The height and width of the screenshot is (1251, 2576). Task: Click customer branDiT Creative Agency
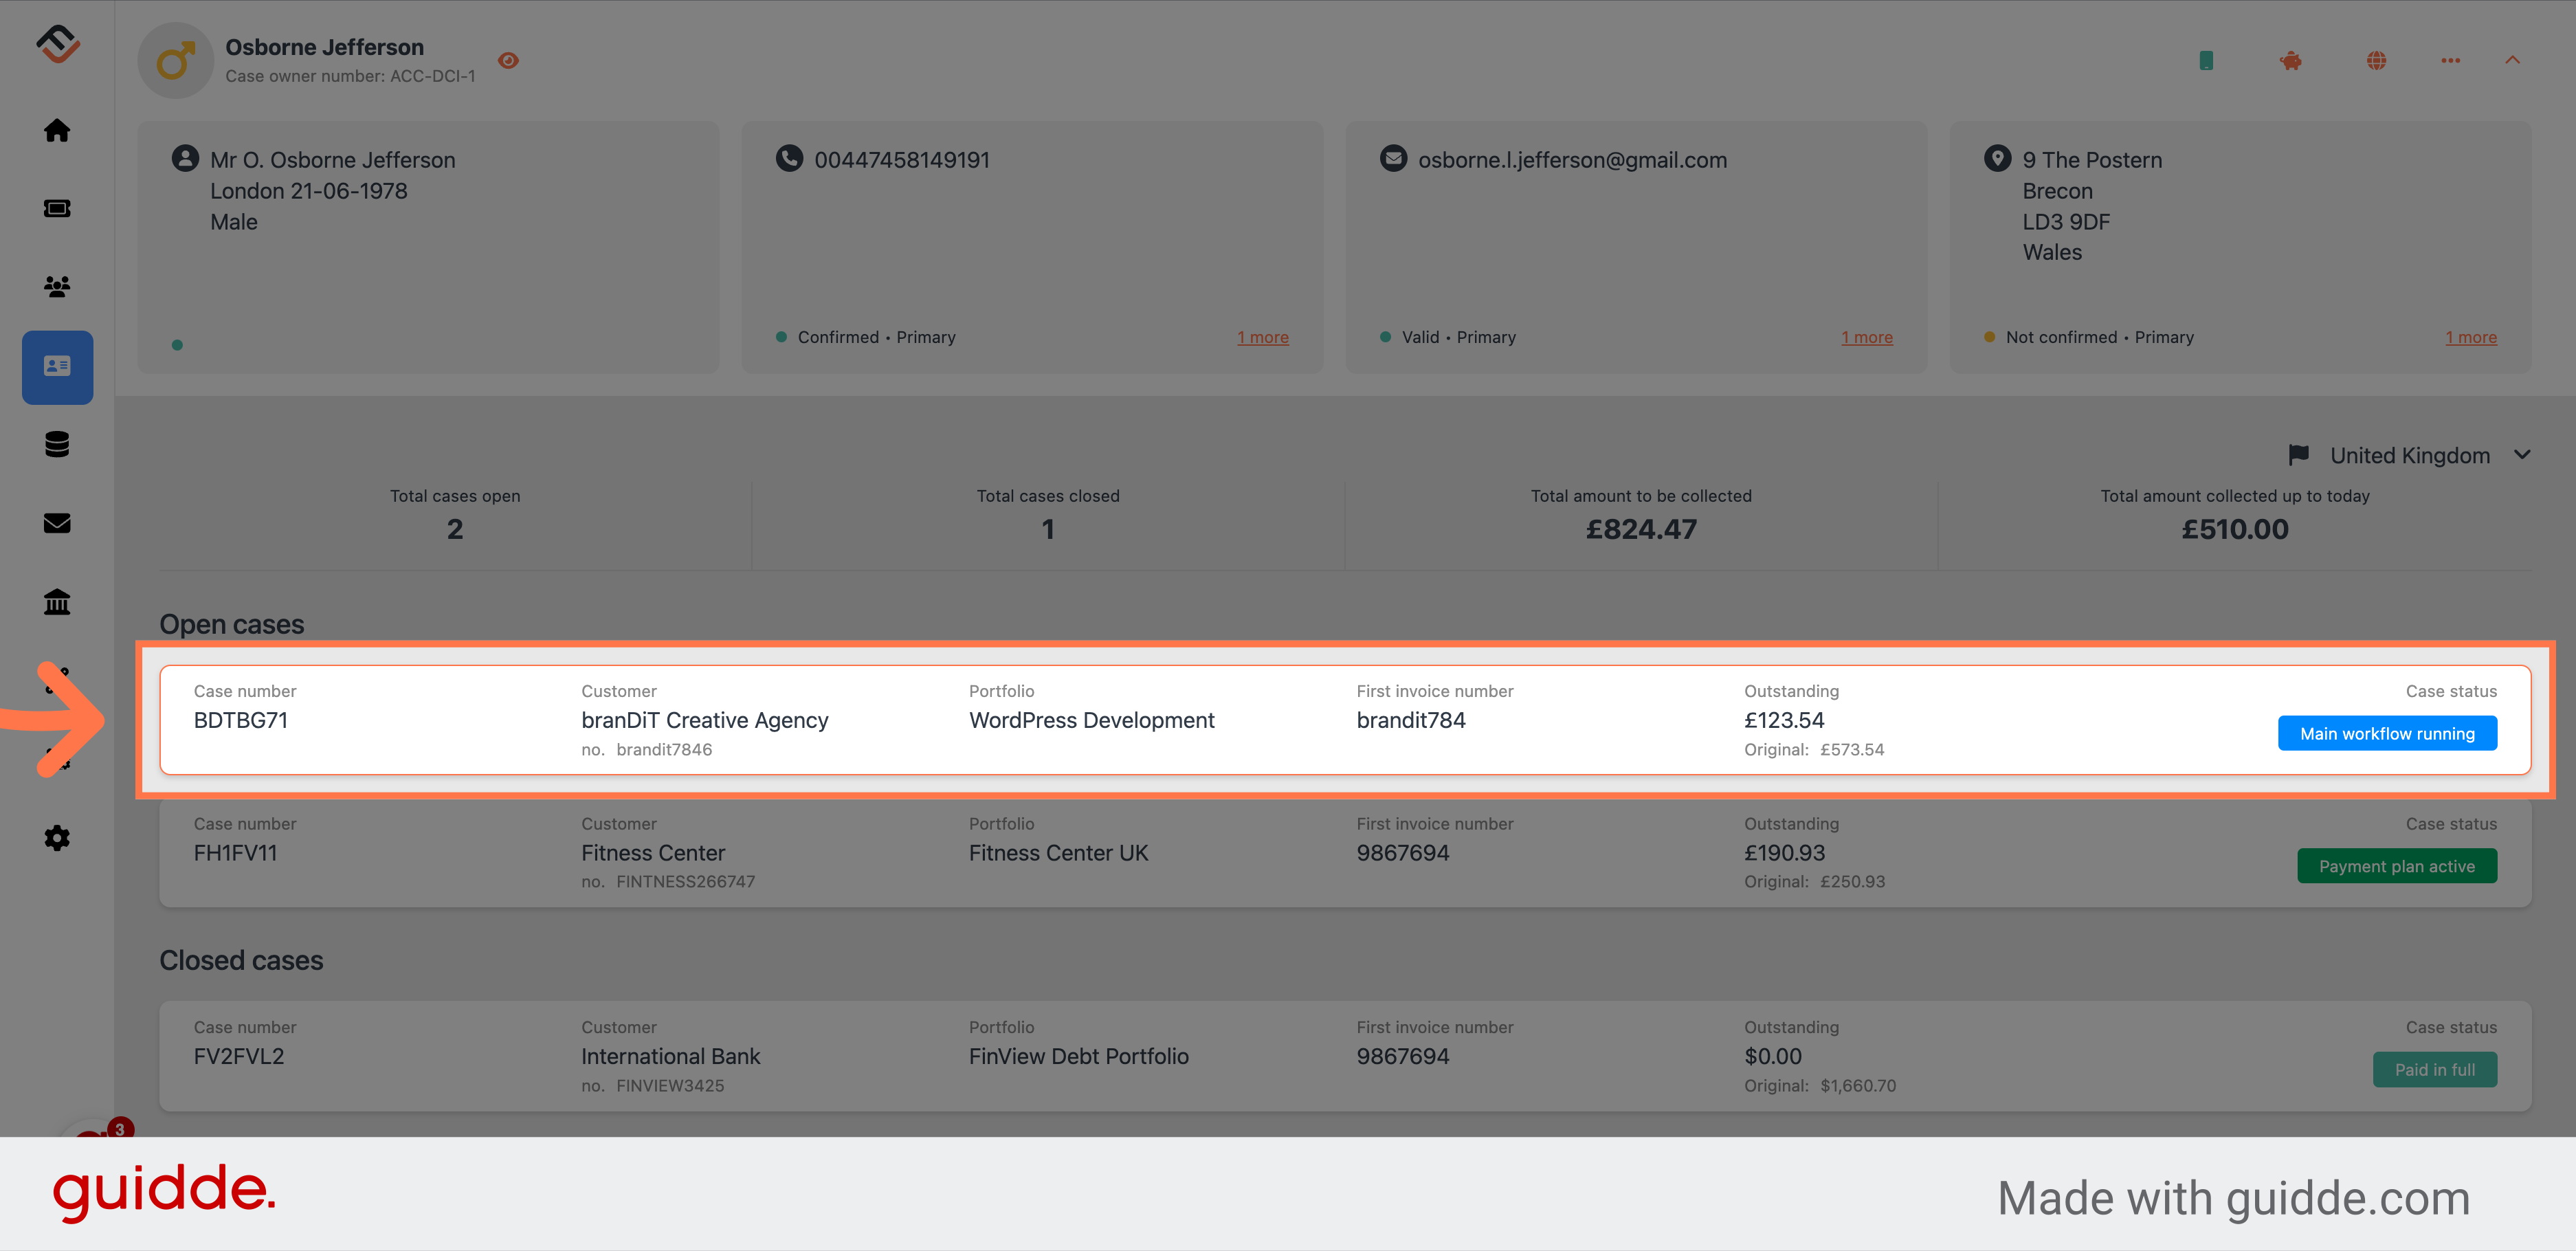[705, 720]
